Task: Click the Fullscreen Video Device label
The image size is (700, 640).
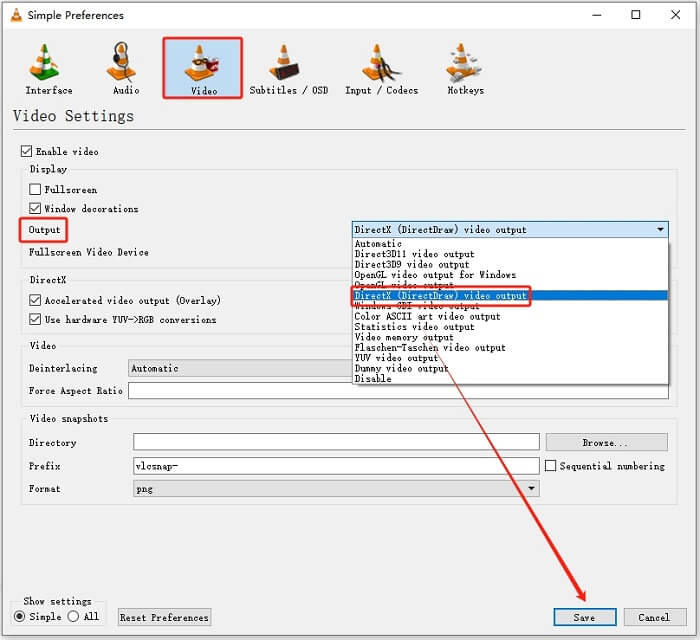Action: (x=89, y=252)
